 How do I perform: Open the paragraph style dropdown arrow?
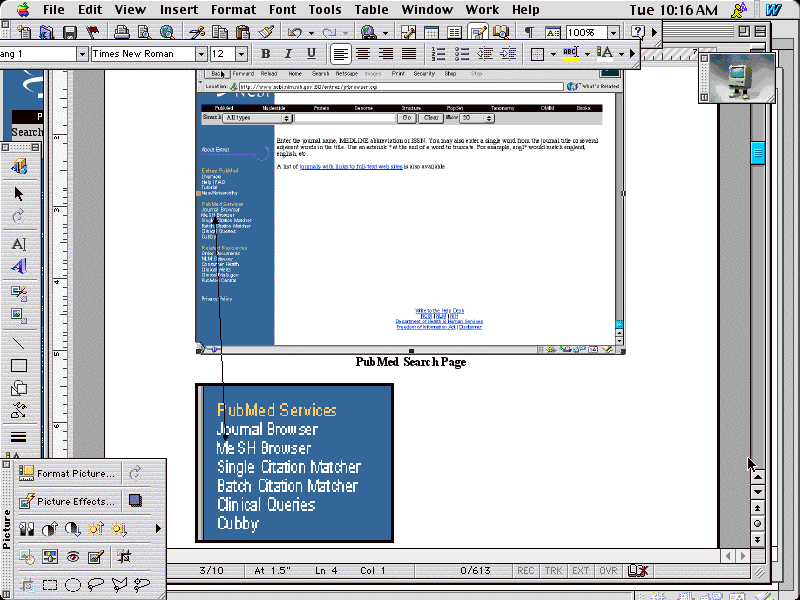[82, 54]
